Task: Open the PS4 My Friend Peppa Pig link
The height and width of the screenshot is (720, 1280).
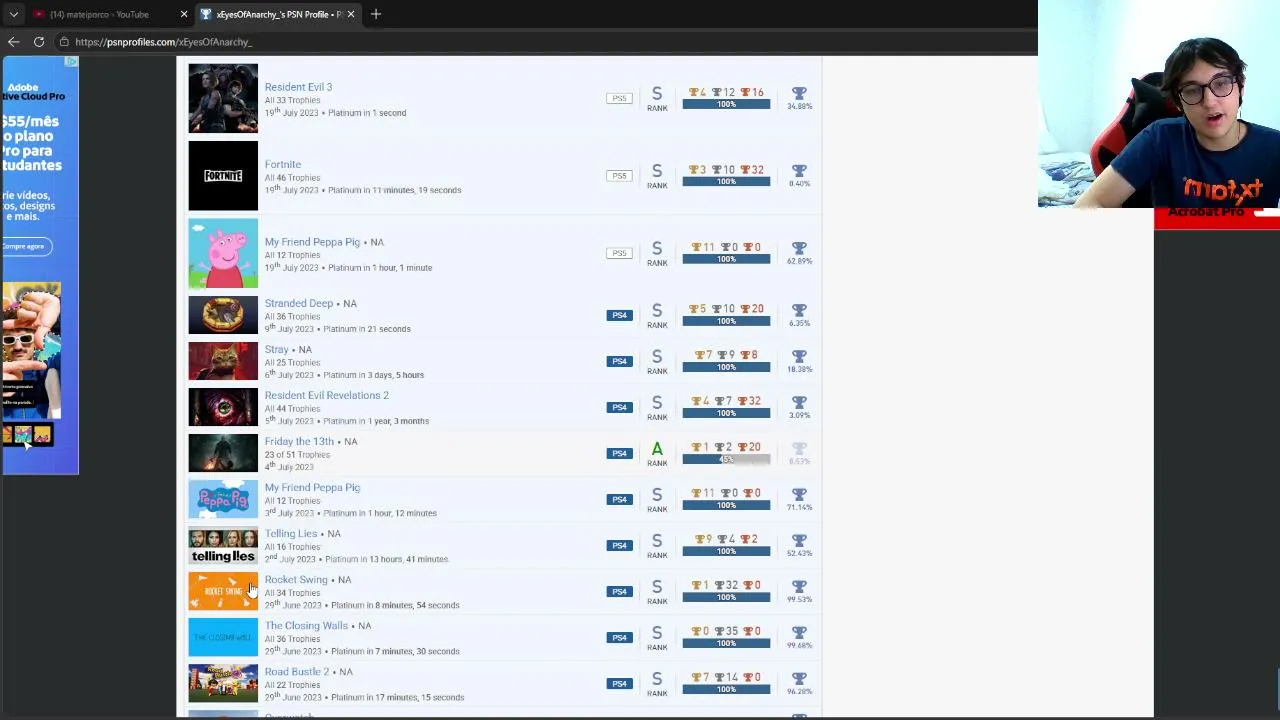Action: [x=312, y=487]
